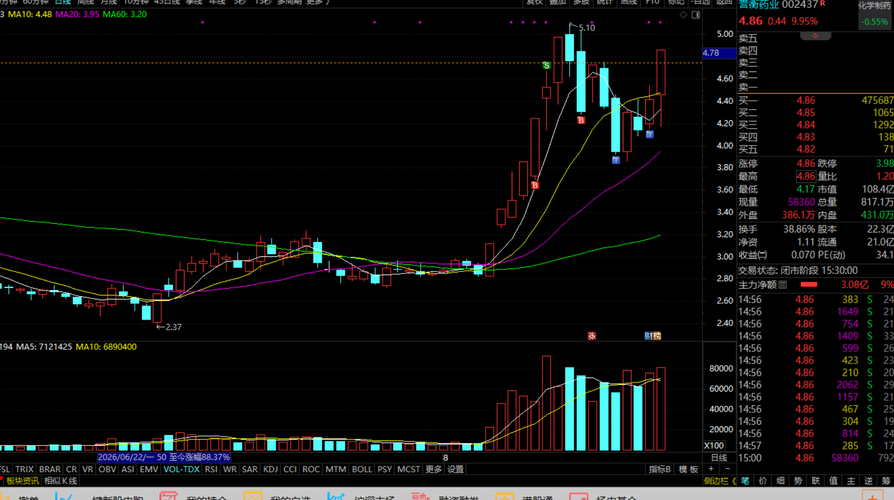Switch to the MCST indicator
Screen dimensions: 894x500
408,469
